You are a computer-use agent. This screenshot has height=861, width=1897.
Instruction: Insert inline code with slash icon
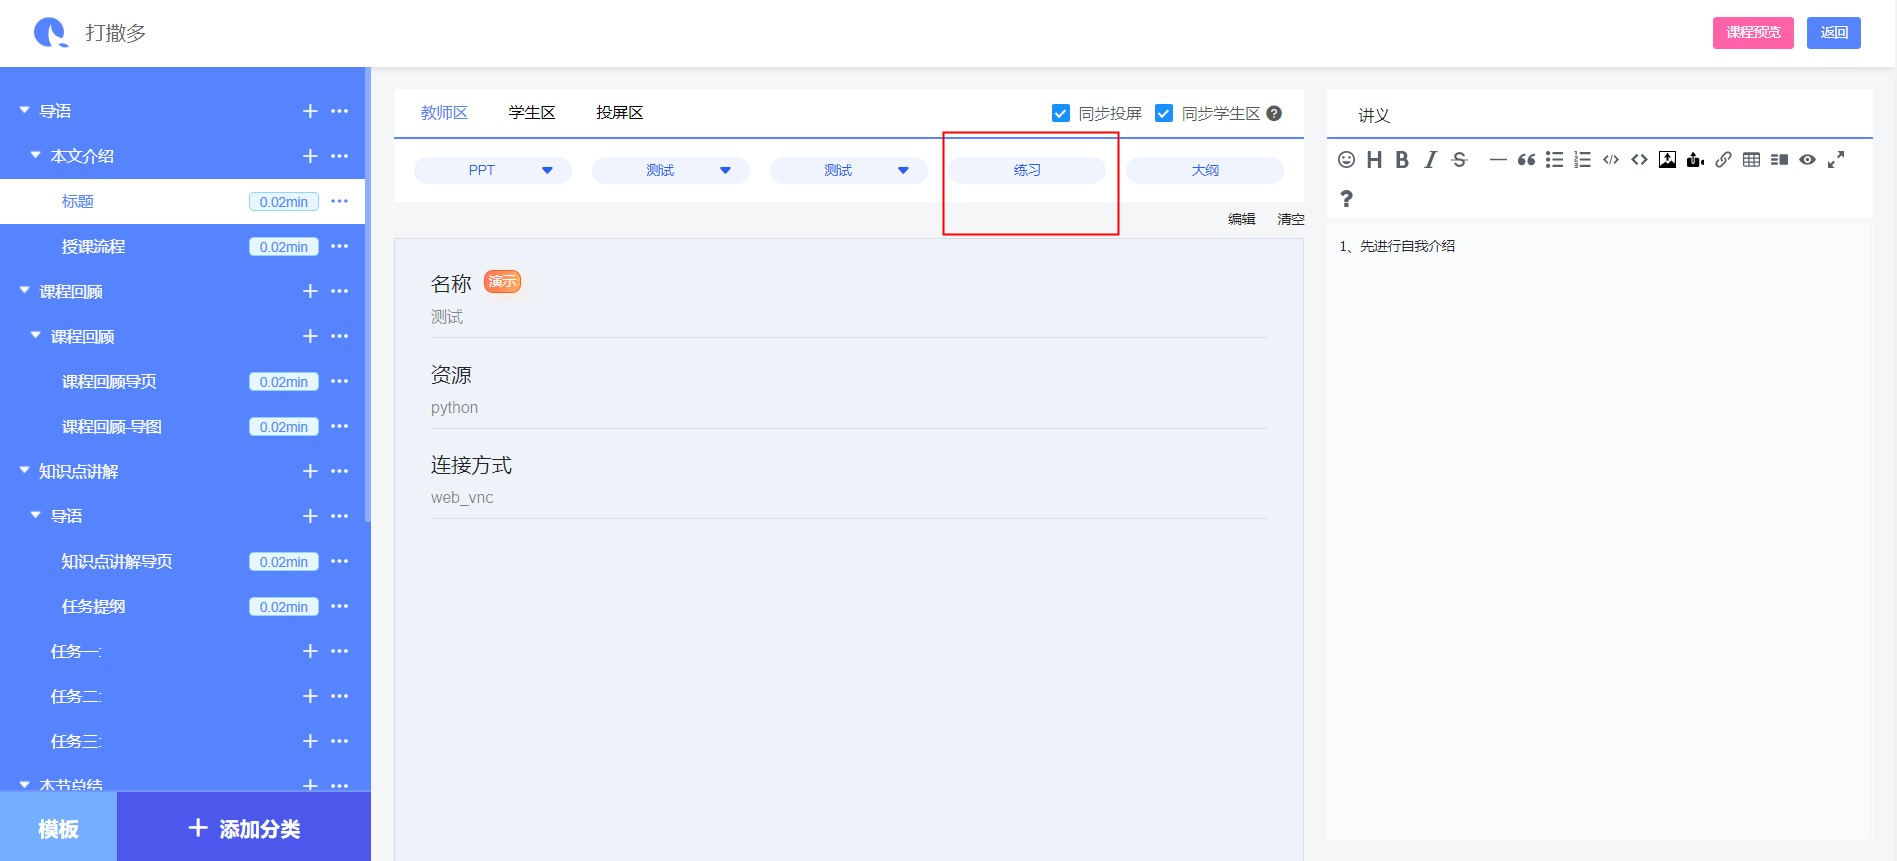1611,160
